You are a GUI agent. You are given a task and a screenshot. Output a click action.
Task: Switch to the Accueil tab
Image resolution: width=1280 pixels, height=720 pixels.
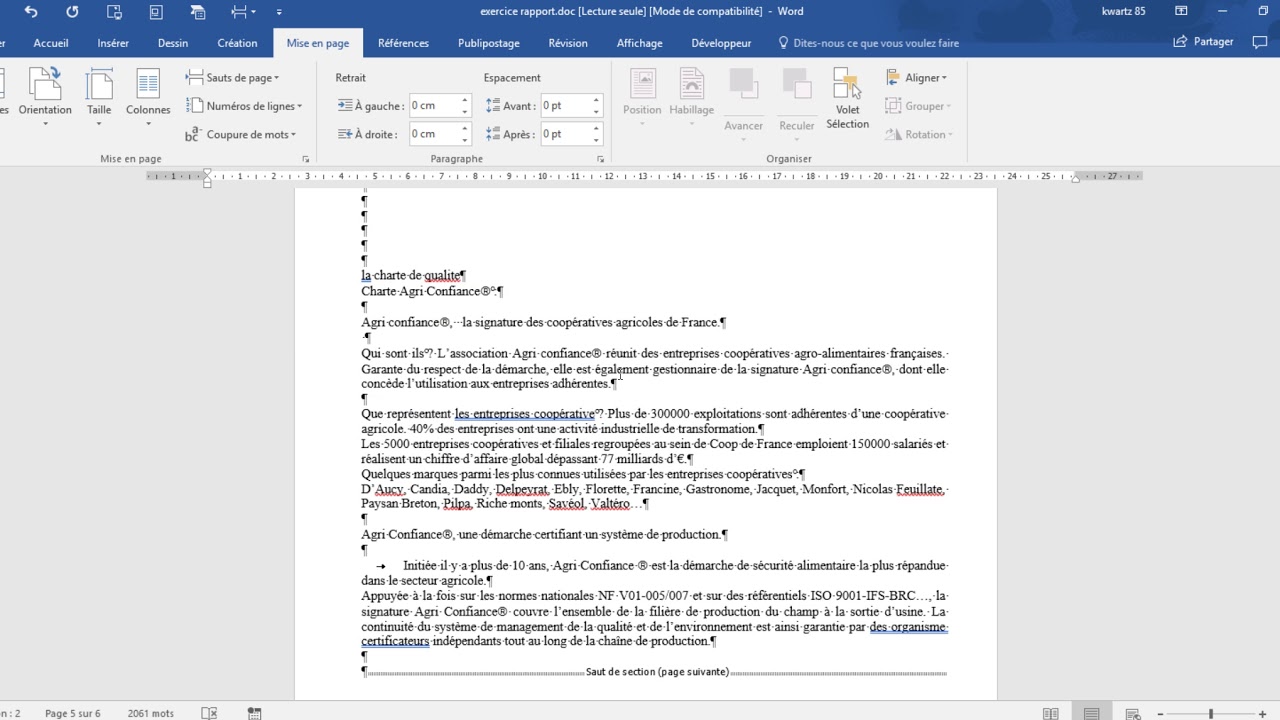click(51, 43)
